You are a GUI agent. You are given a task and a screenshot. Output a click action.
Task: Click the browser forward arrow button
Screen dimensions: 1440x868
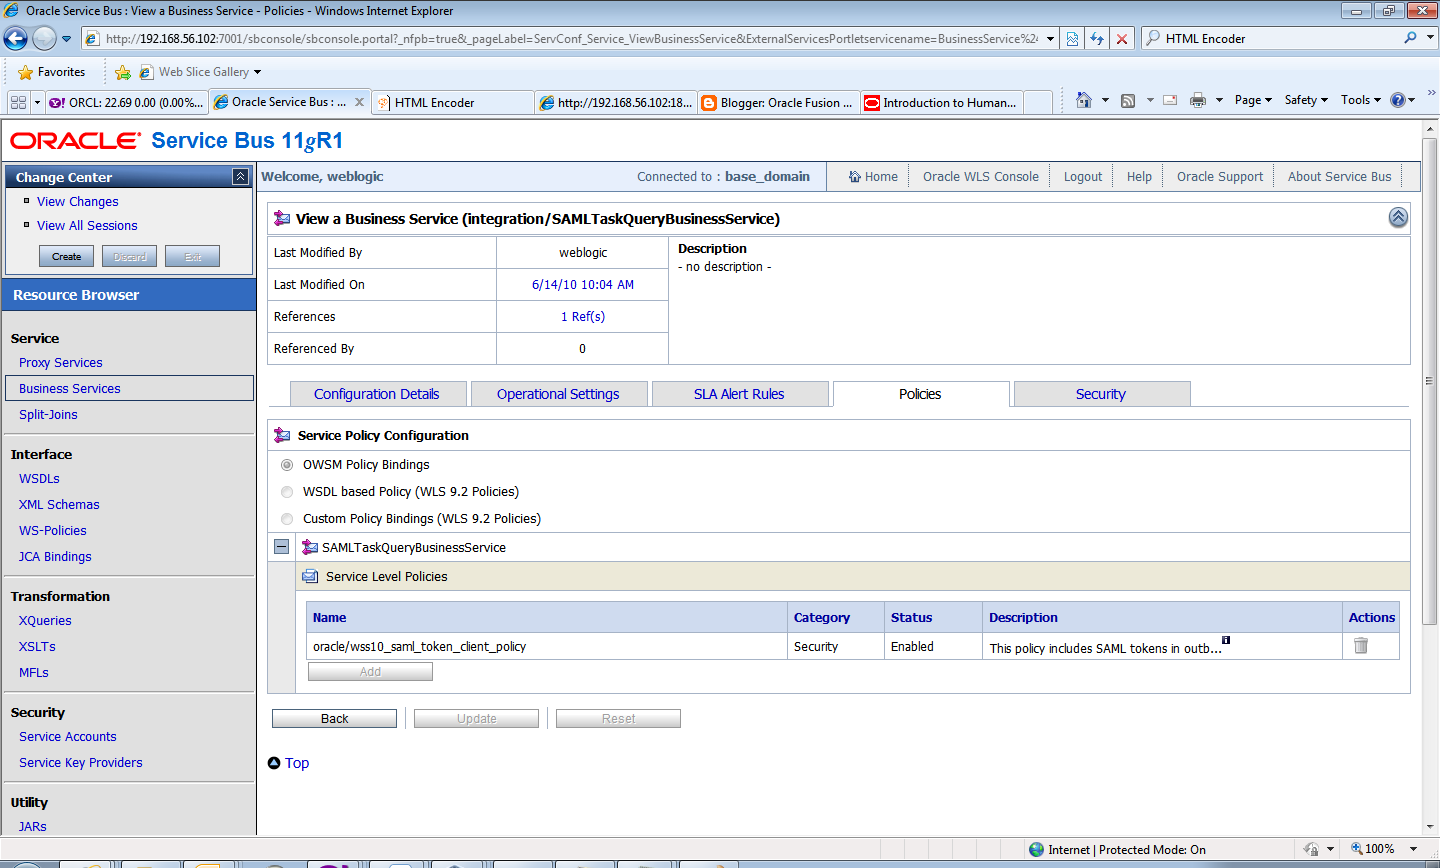[44, 39]
